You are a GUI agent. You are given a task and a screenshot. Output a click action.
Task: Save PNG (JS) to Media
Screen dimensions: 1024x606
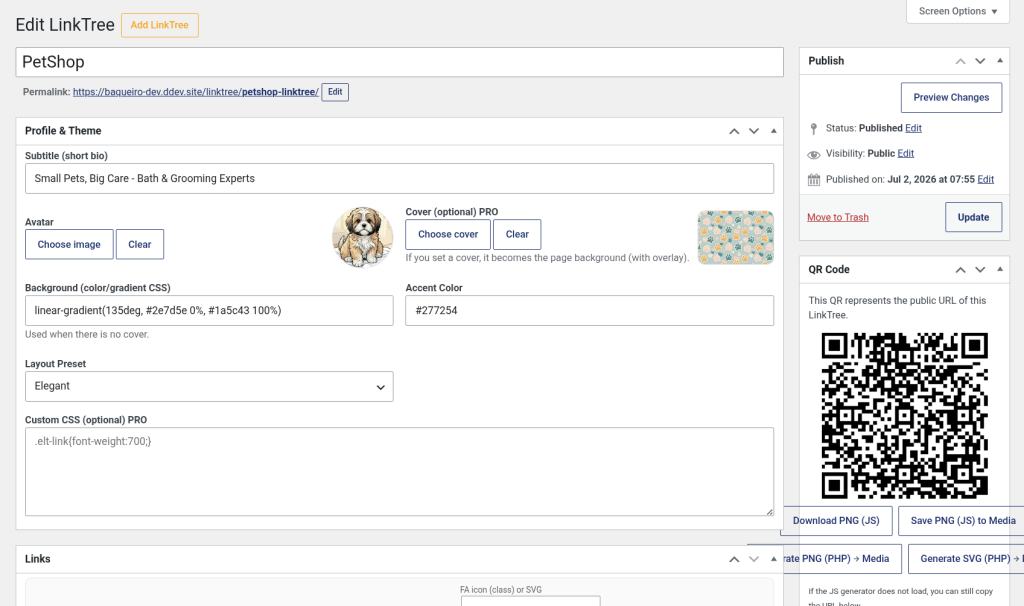click(x=961, y=521)
